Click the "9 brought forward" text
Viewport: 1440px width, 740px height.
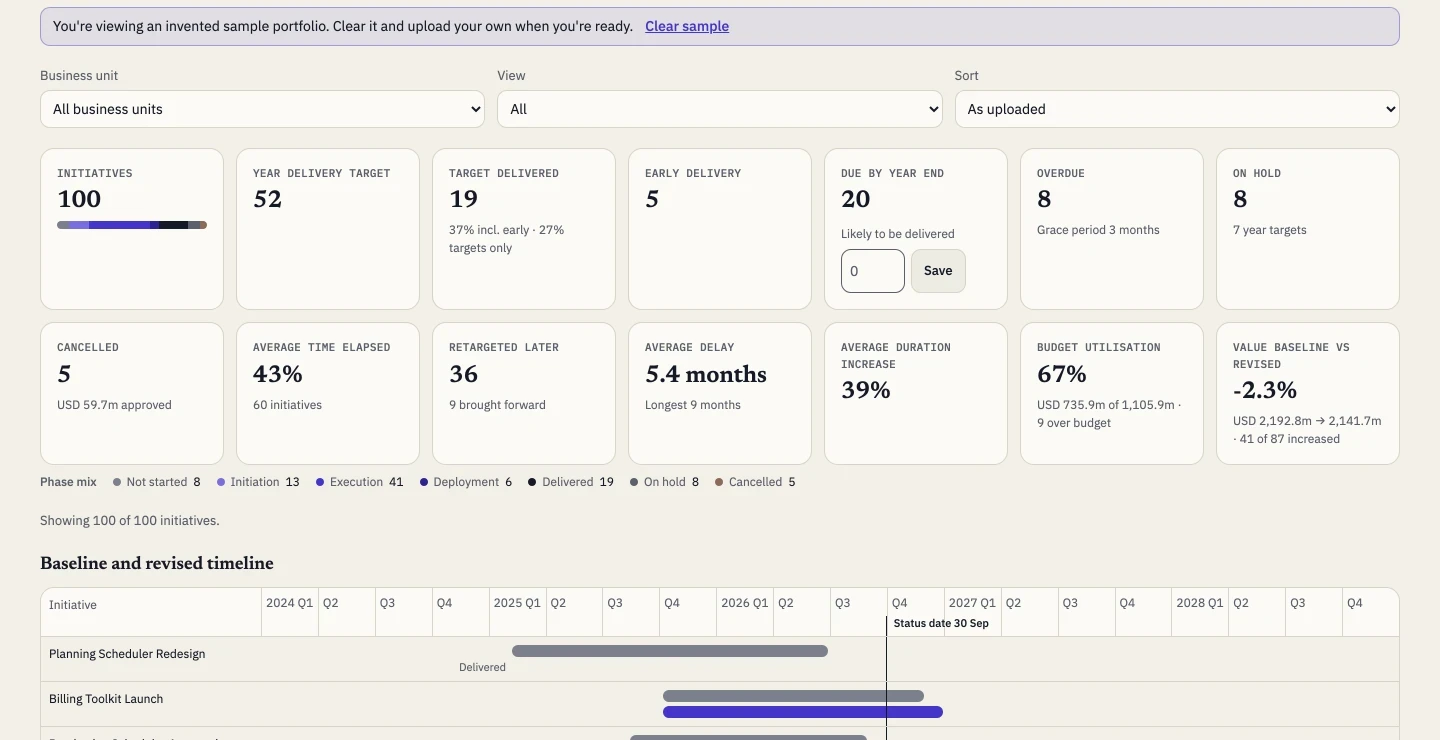click(x=497, y=405)
